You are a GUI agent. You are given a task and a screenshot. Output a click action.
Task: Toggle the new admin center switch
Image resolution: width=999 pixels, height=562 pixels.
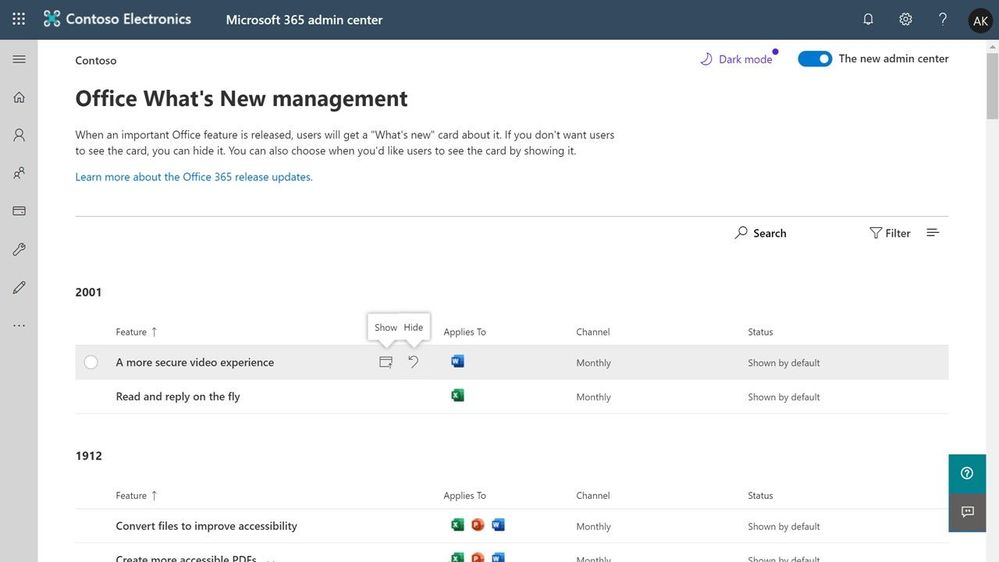coord(815,59)
